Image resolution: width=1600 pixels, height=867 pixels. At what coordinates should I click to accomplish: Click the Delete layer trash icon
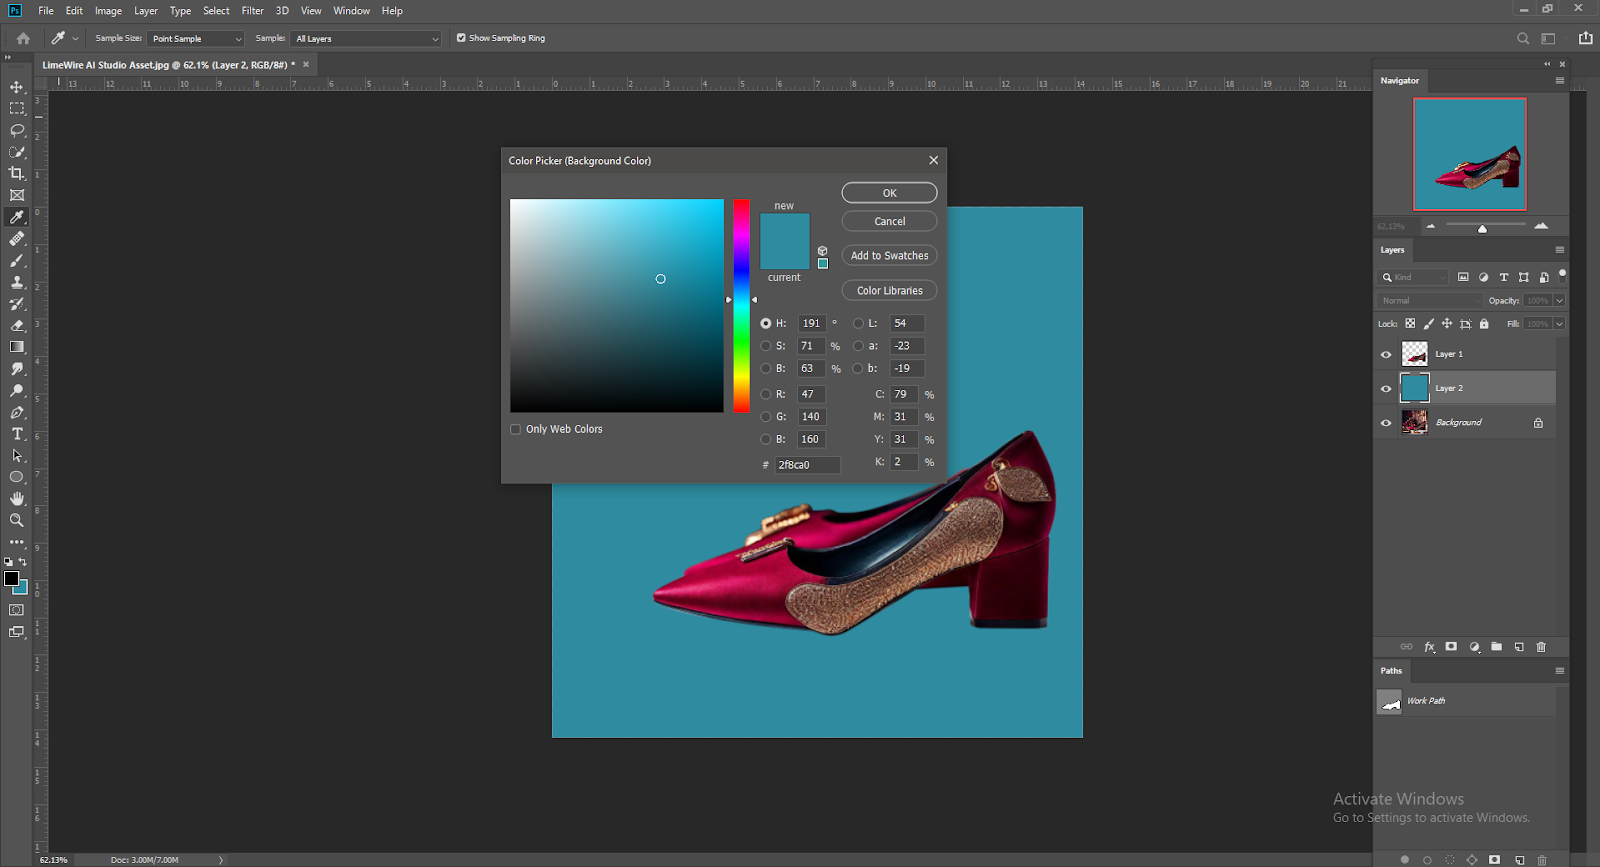point(1541,647)
